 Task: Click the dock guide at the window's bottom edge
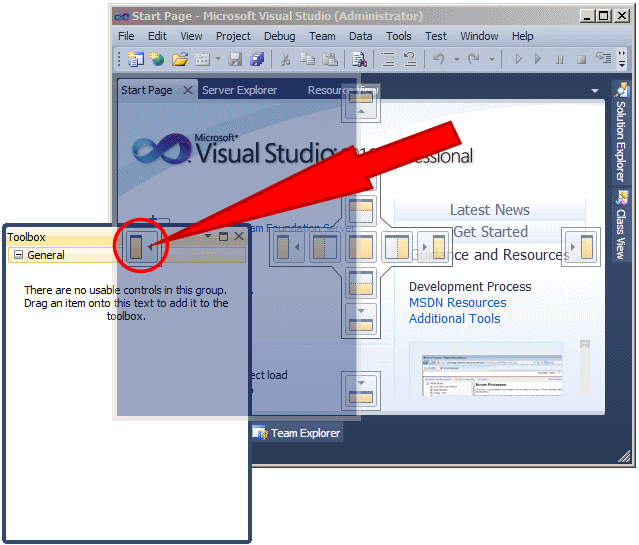coord(361,391)
